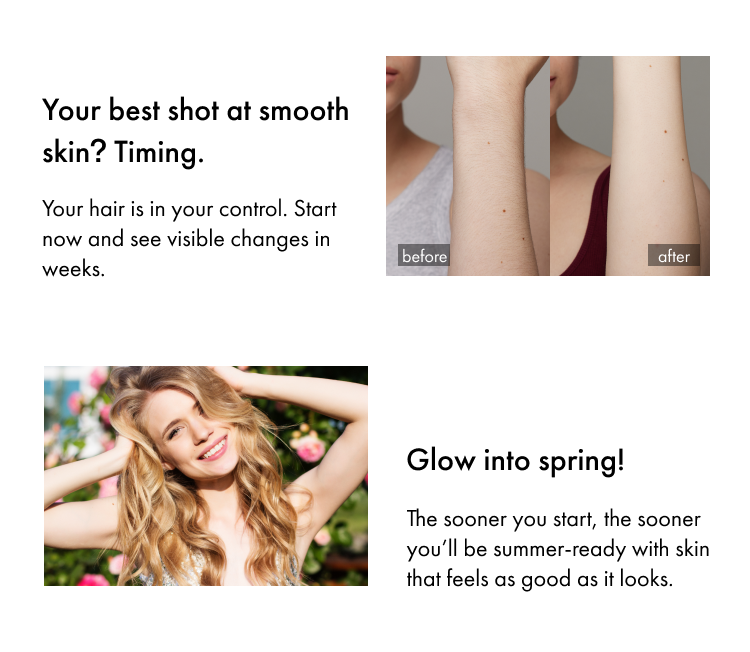Click the 'Your hair is in your control' paragraph
Image resolution: width=750 pixels, height=652 pixels.
pos(189,239)
